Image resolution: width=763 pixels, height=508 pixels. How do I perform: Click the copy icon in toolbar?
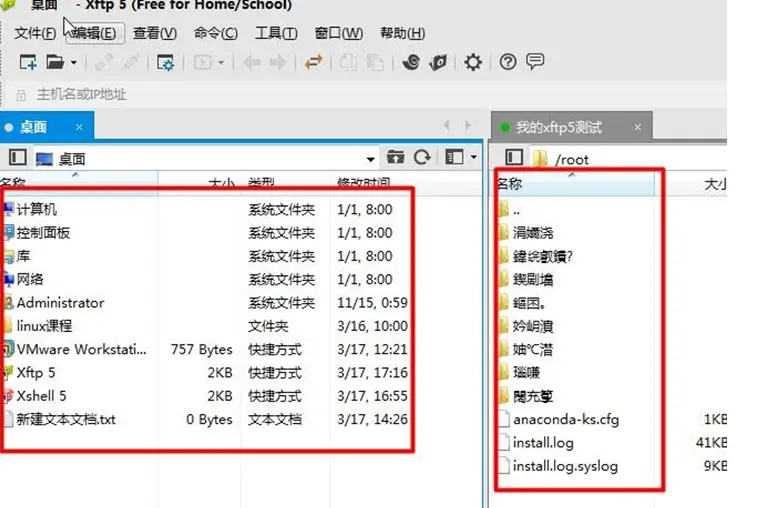tap(348, 62)
